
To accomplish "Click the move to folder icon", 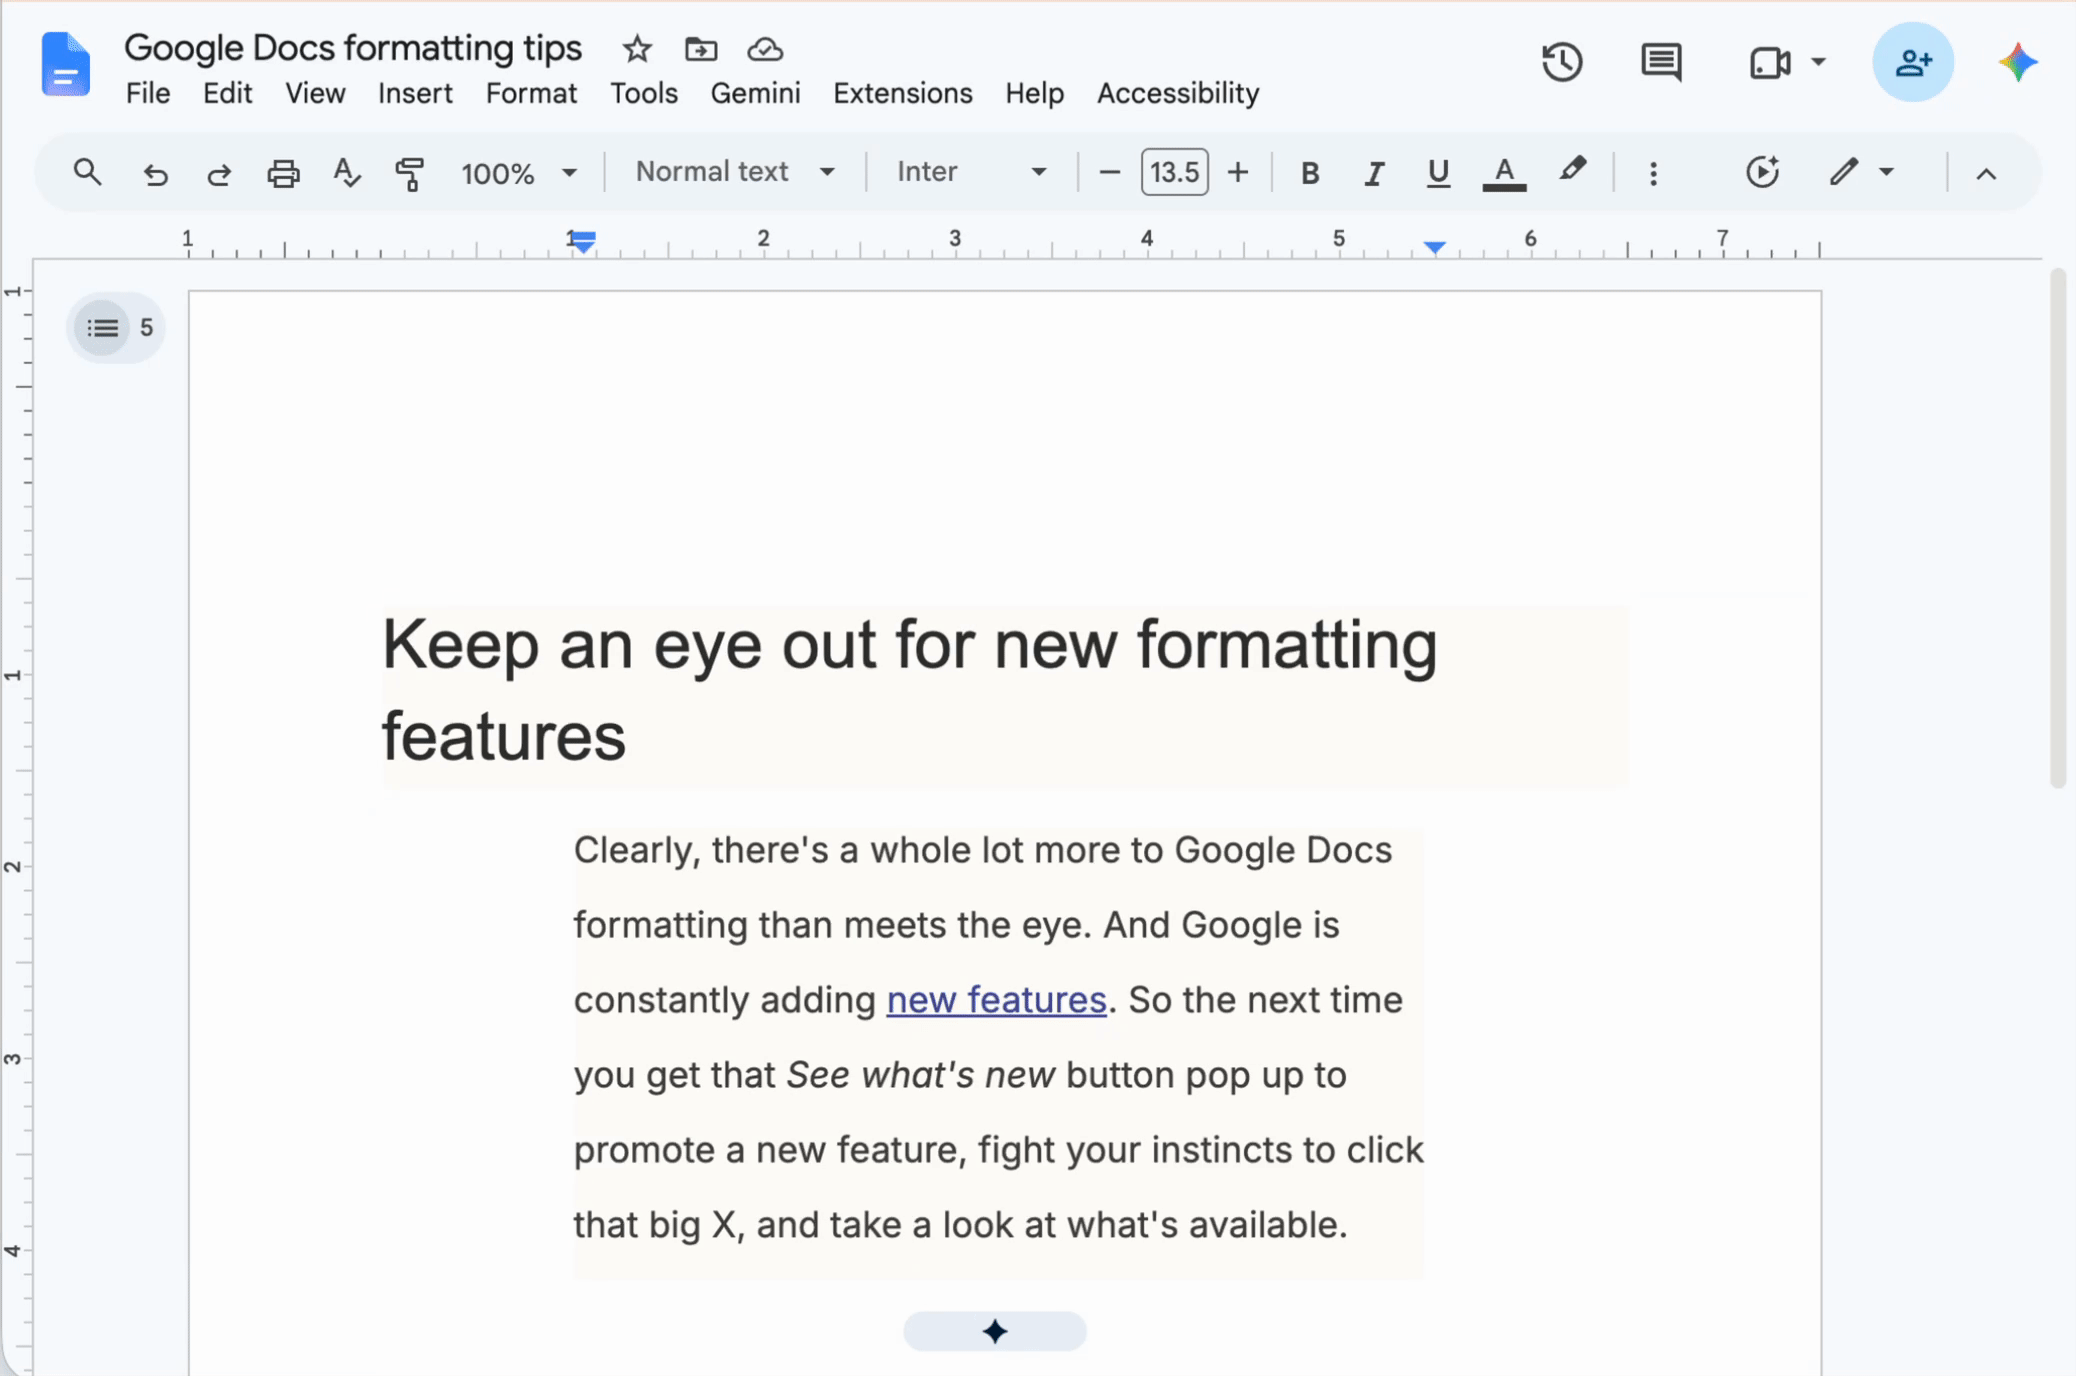I will (701, 48).
